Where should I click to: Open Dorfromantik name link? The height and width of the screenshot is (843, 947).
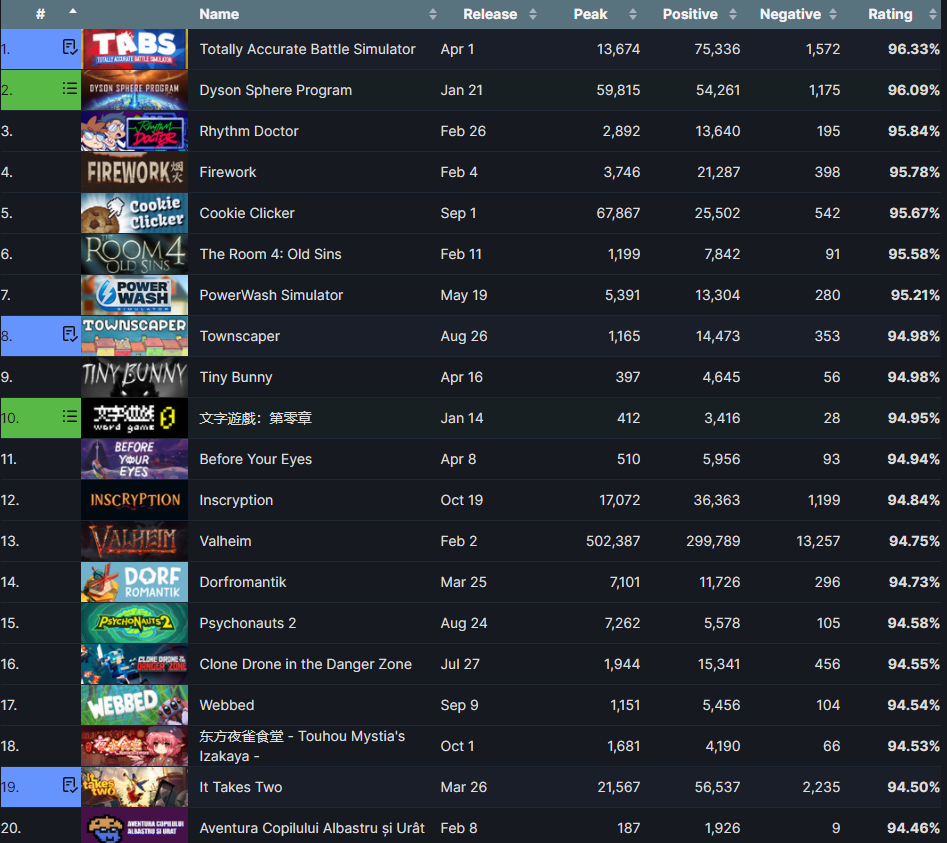pos(243,582)
